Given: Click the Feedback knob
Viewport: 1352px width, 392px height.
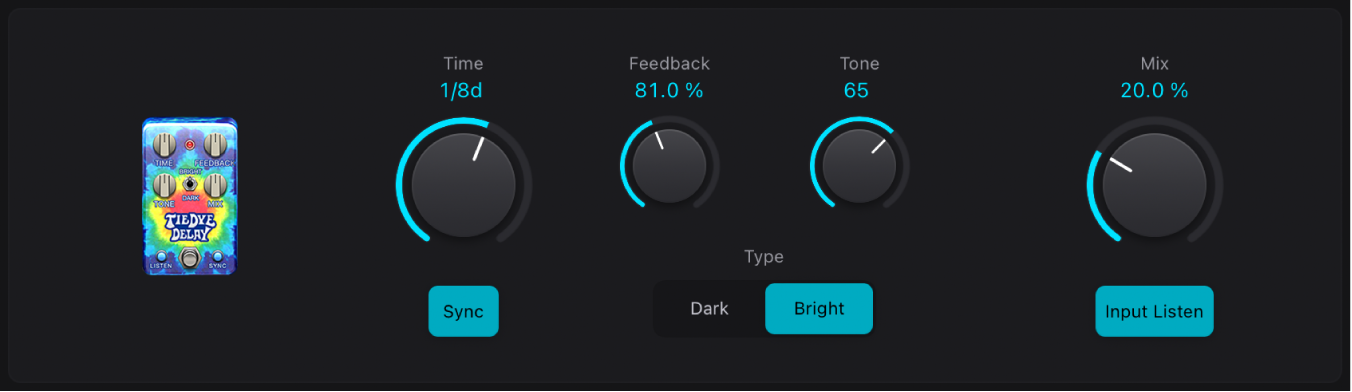Looking at the screenshot, I should [670, 165].
